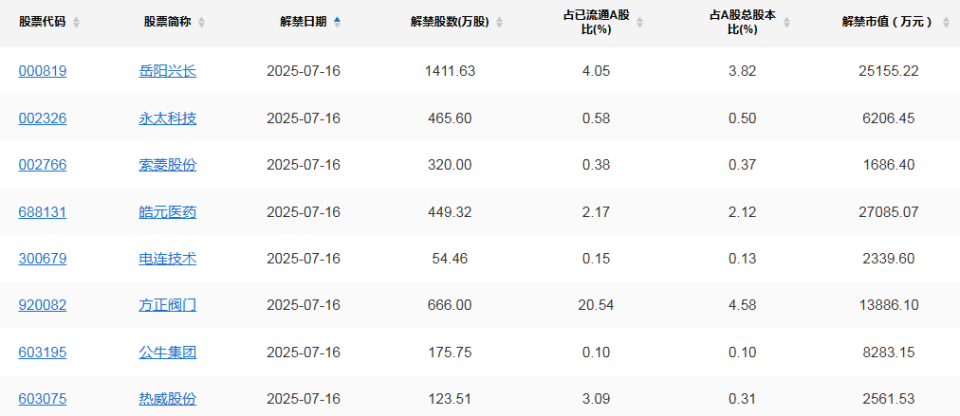Select the 1411.63 unlock shares value

450,72
